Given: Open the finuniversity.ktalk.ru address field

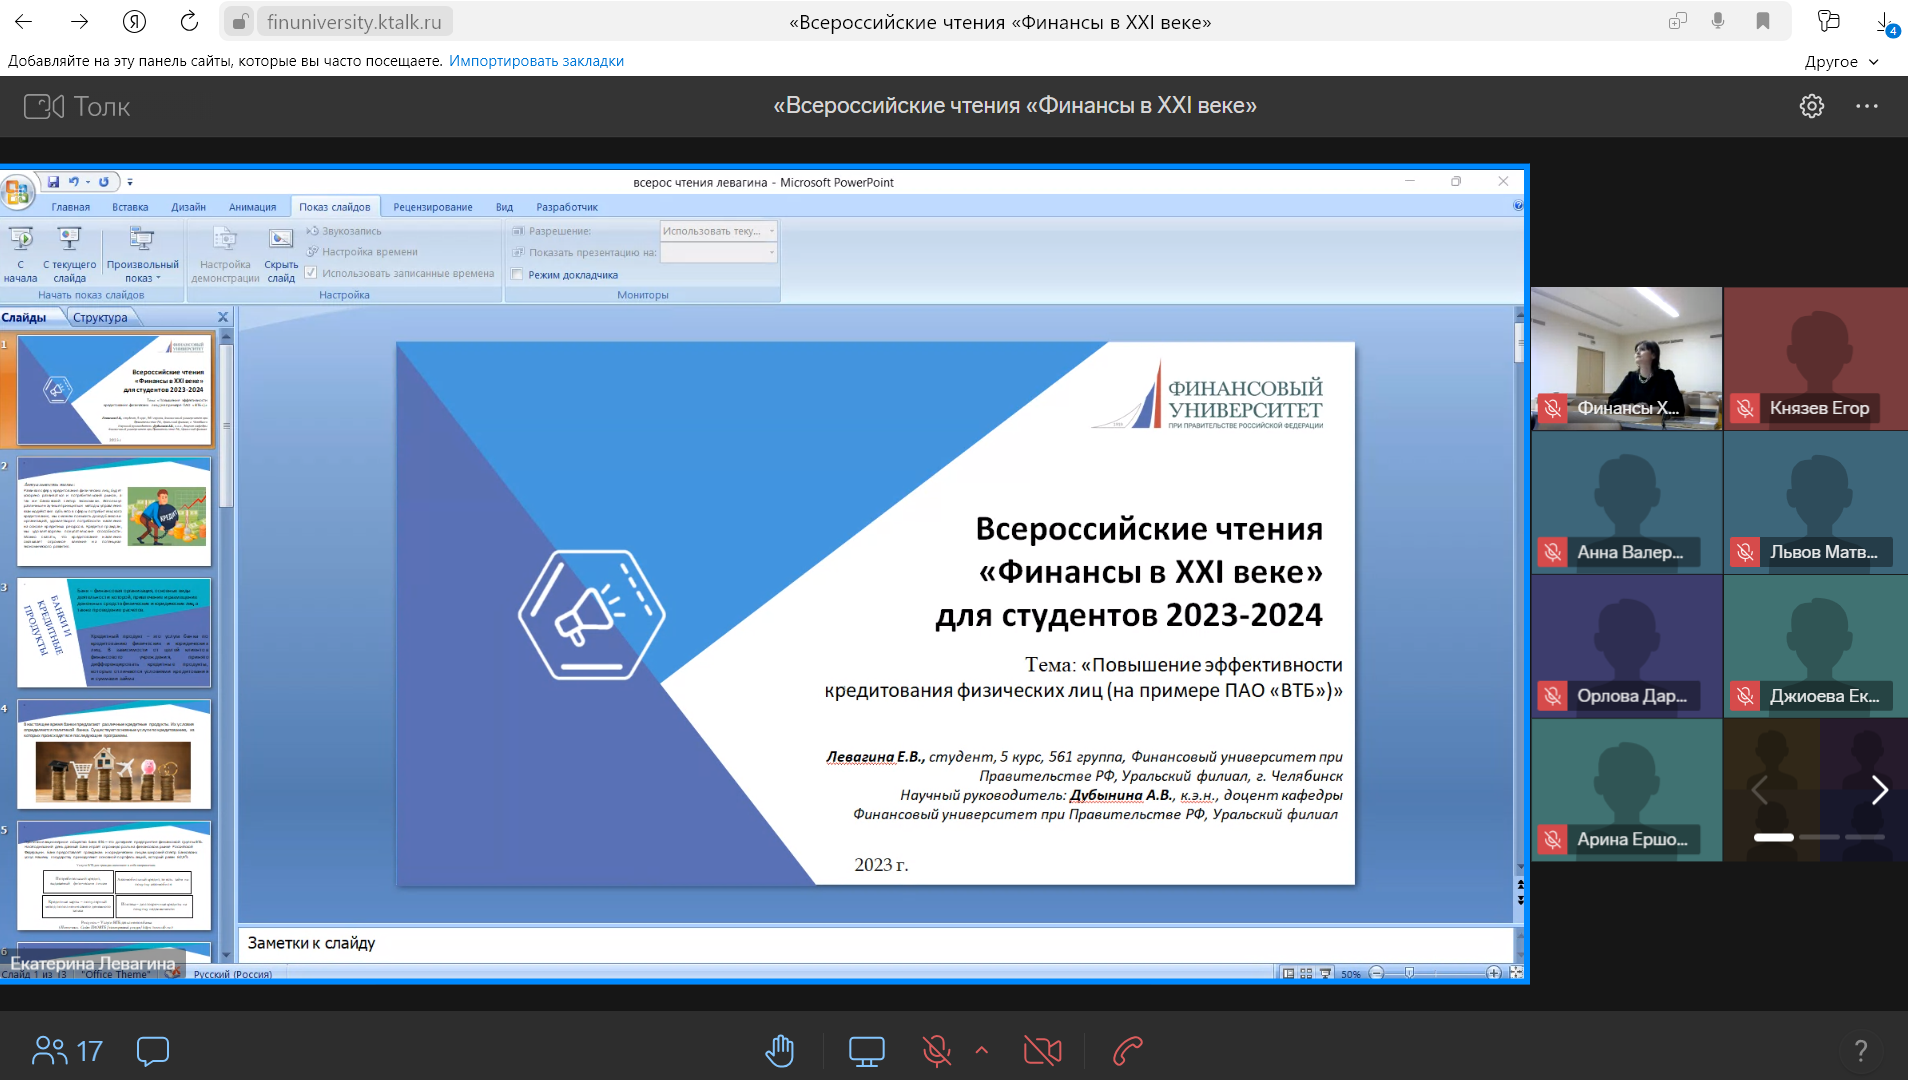Looking at the screenshot, I should [x=354, y=22].
